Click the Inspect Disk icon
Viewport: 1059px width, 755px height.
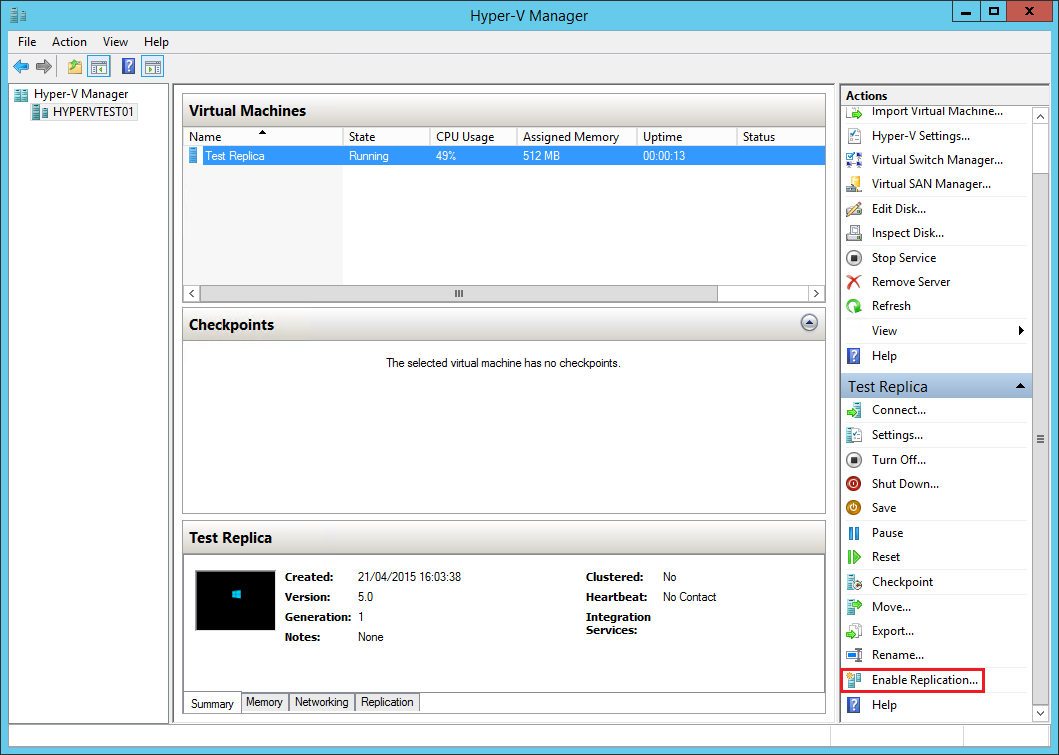pos(854,233)
